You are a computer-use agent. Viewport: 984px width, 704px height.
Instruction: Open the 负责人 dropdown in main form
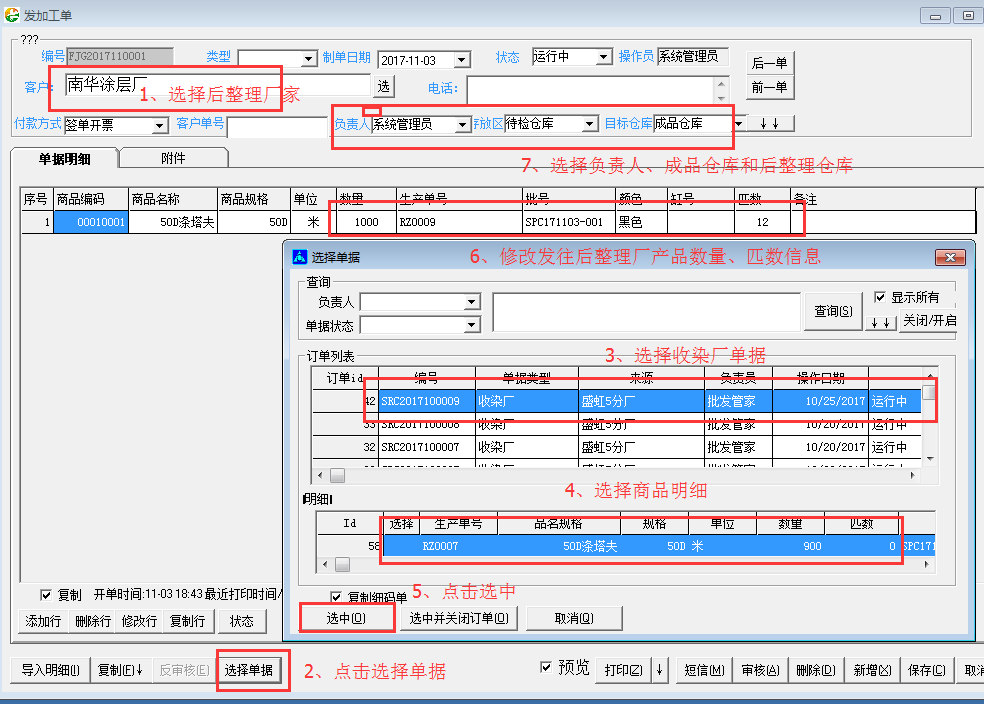[x=463, y=124]
